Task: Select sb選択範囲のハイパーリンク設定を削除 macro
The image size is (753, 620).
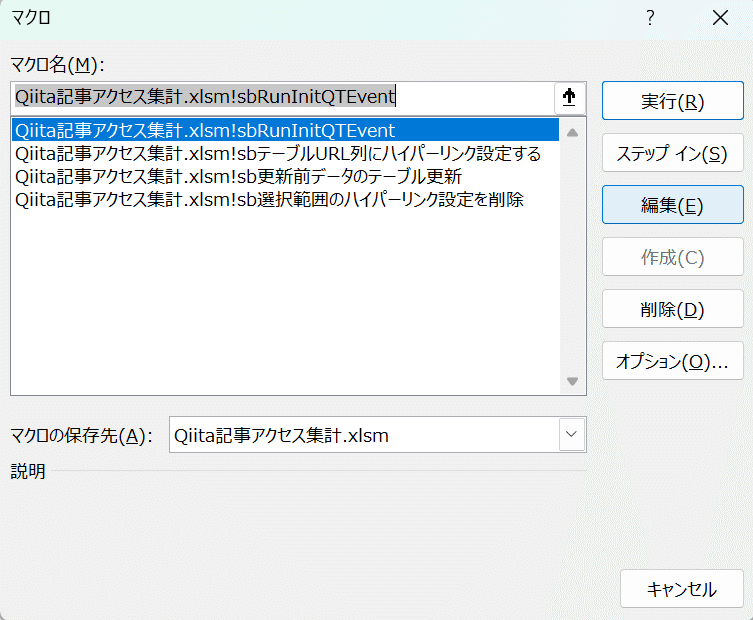Action: (285, 199)
